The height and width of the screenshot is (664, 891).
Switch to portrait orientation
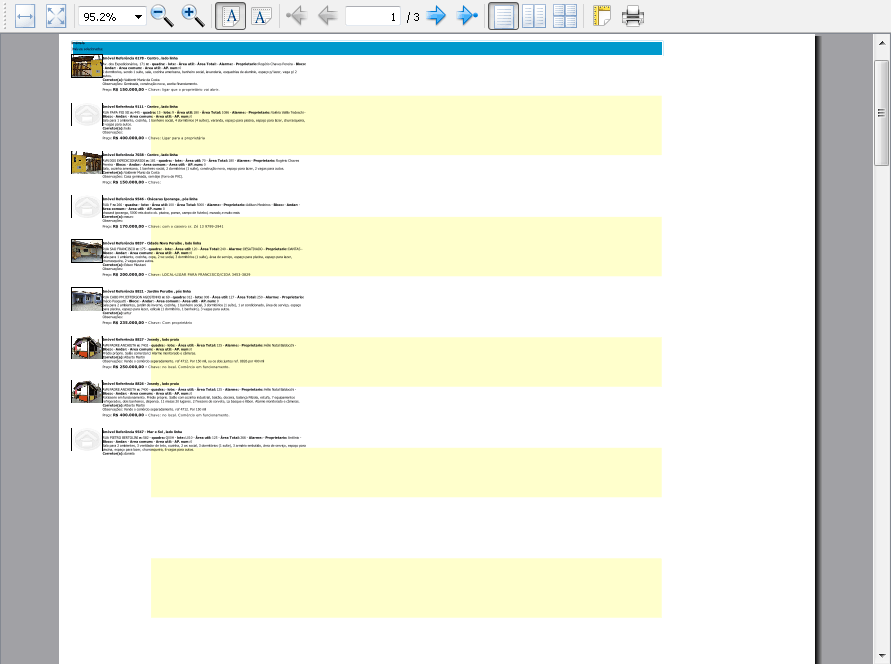231,16
